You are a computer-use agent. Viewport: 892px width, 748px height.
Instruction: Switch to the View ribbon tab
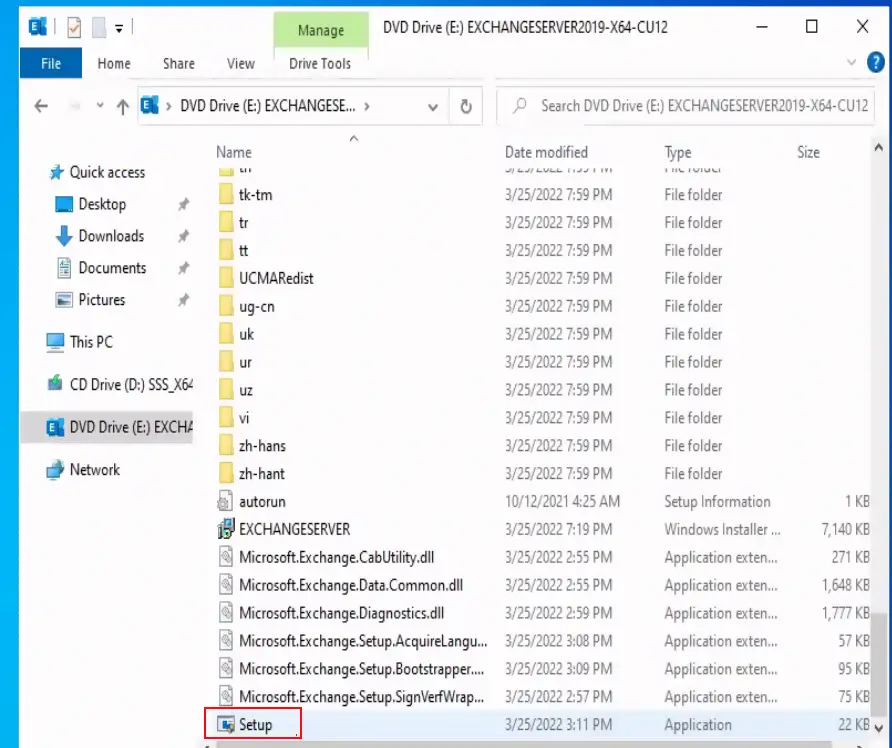pyautogui.click(x=240, y=63)
